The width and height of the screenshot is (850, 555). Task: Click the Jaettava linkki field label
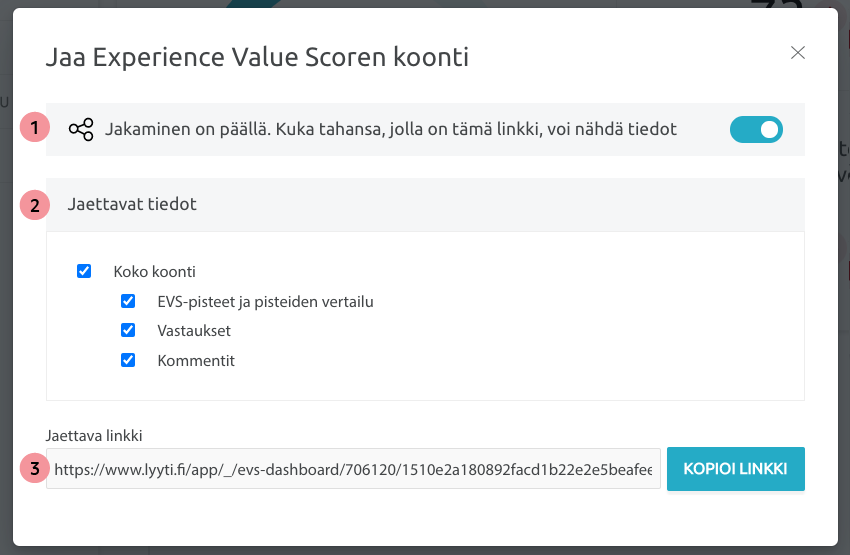(94, 436)
